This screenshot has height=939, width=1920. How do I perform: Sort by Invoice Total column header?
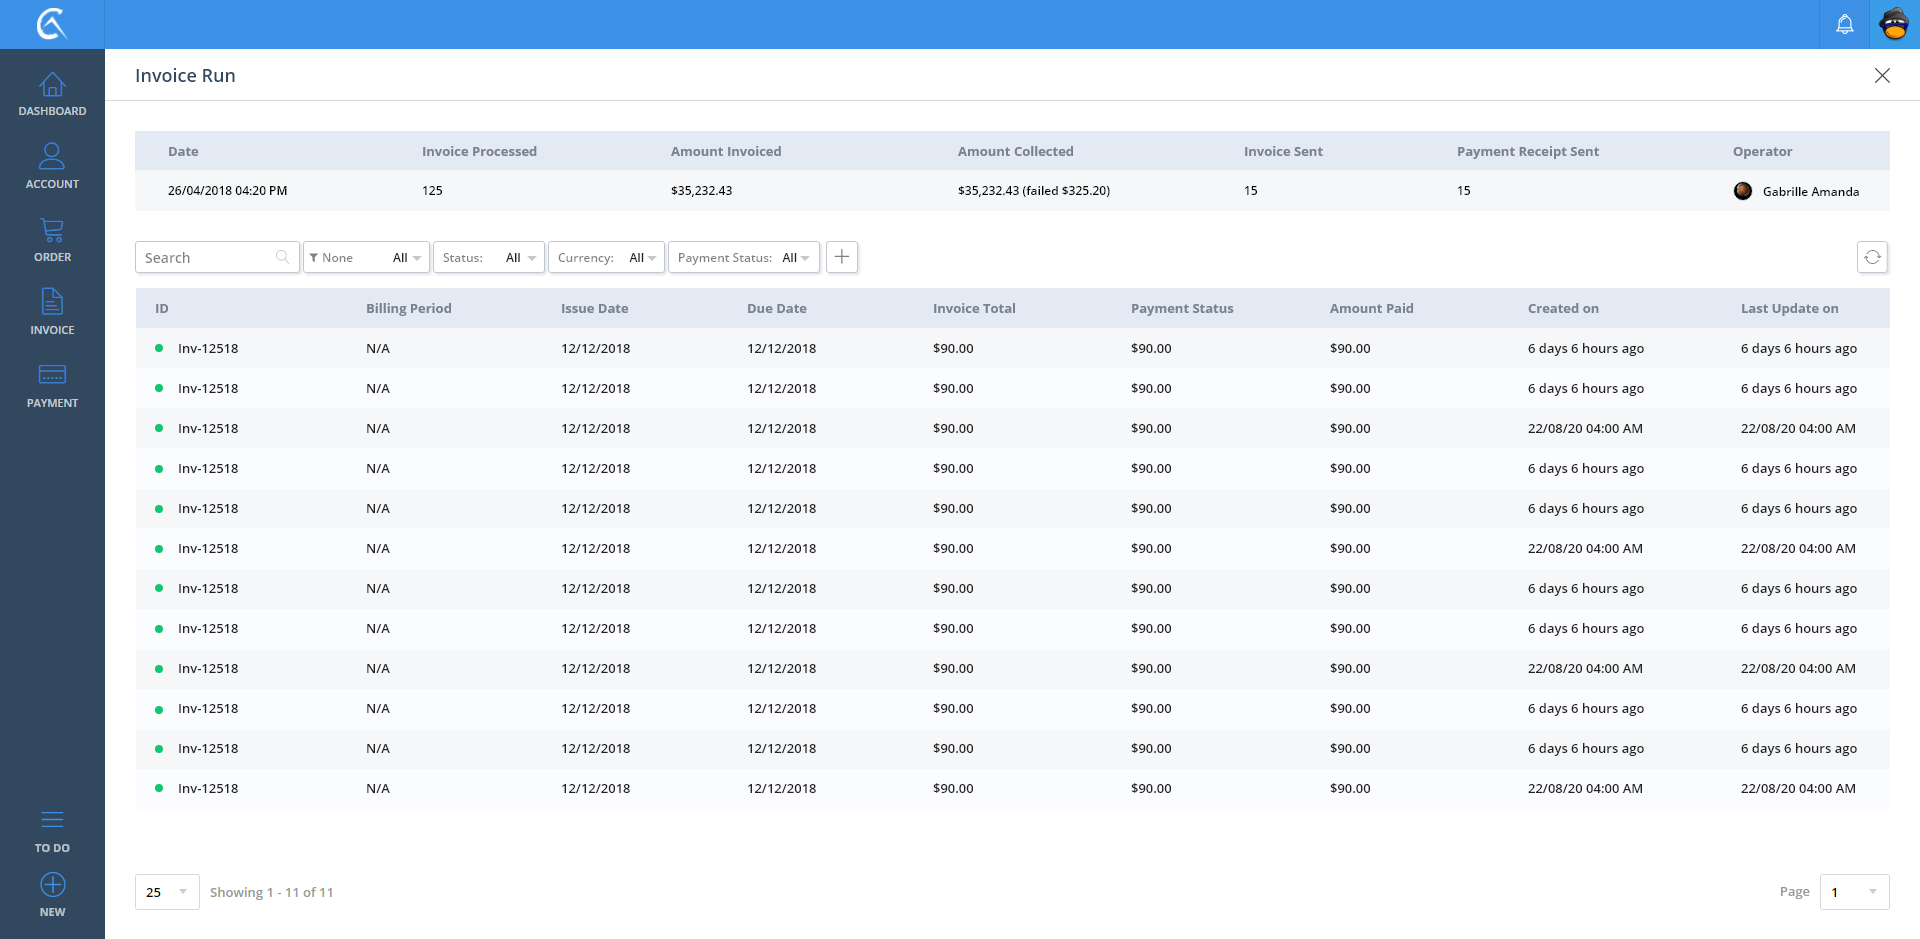(x=973, y=308)
